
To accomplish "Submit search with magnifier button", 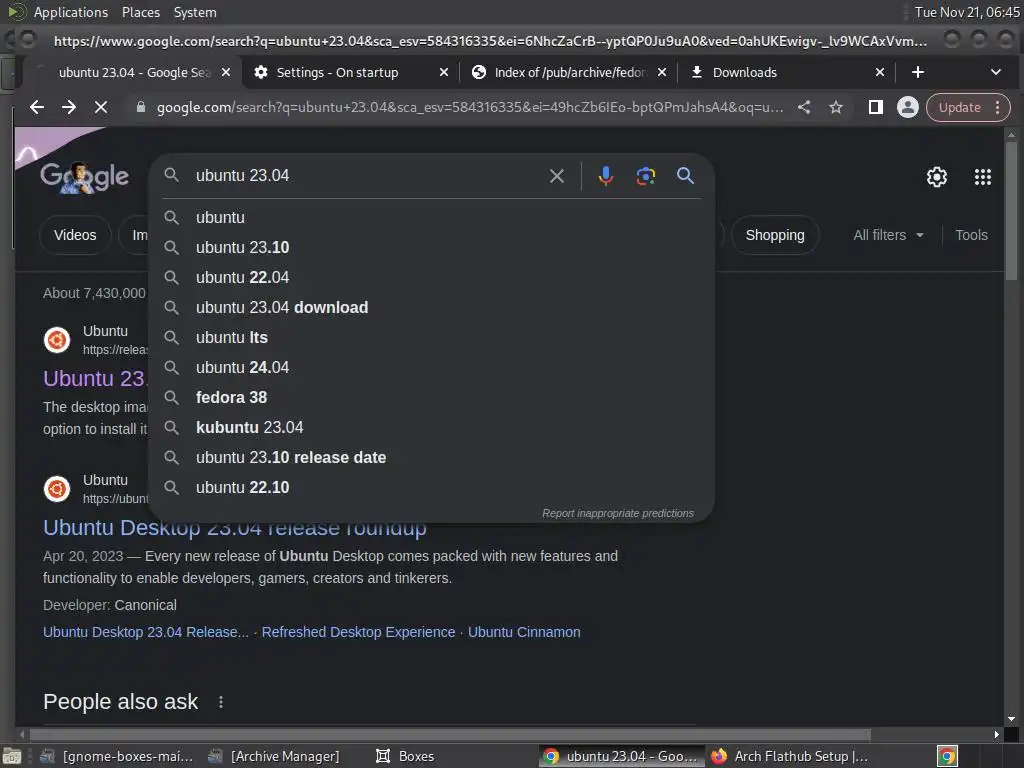I will tap(685, 176).
